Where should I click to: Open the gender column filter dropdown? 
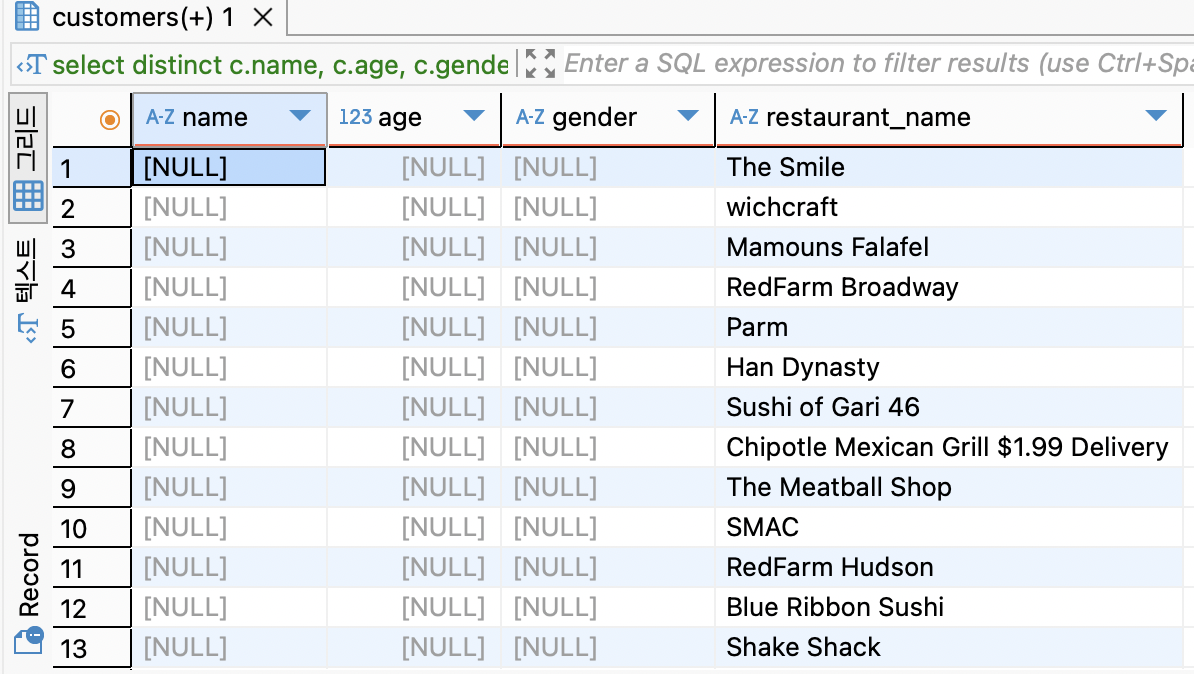pos(688,116)
